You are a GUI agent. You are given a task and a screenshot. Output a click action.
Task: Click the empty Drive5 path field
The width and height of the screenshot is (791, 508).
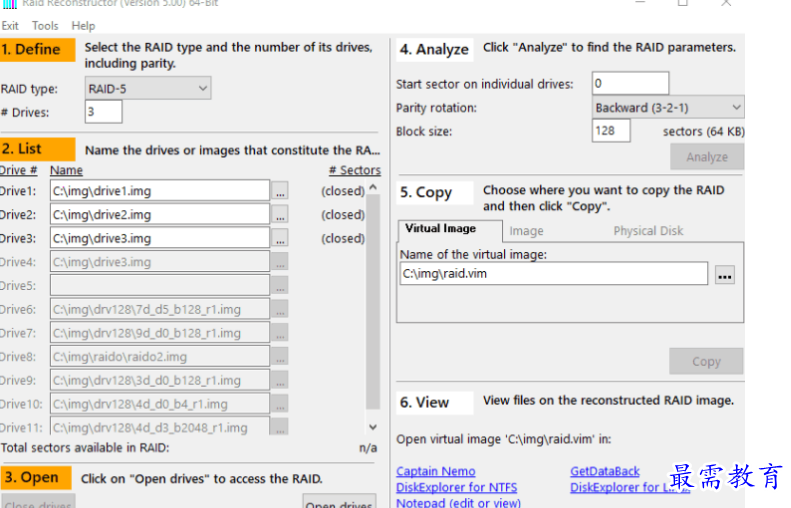click(x=160, y=286)
